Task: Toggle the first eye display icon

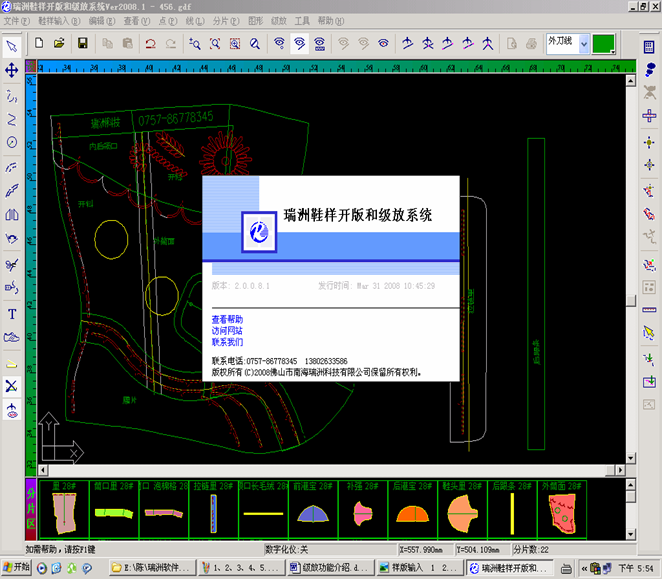Action: click(280, 44)
